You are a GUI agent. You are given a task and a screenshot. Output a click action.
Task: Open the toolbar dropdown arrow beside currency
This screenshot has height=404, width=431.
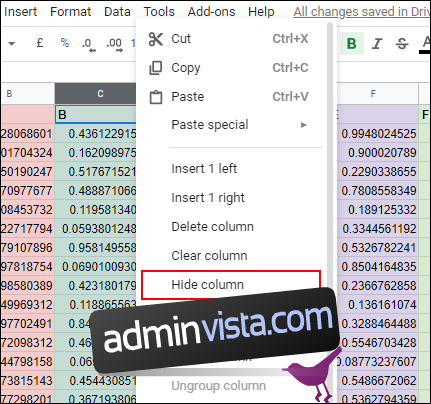point(12,44)
